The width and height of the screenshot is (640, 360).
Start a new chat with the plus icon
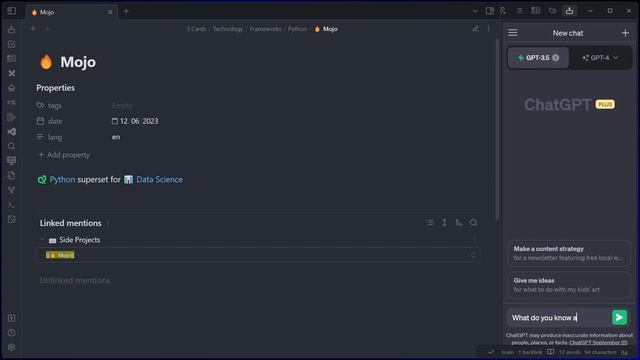pyautogui.click(x=625, y=33)
